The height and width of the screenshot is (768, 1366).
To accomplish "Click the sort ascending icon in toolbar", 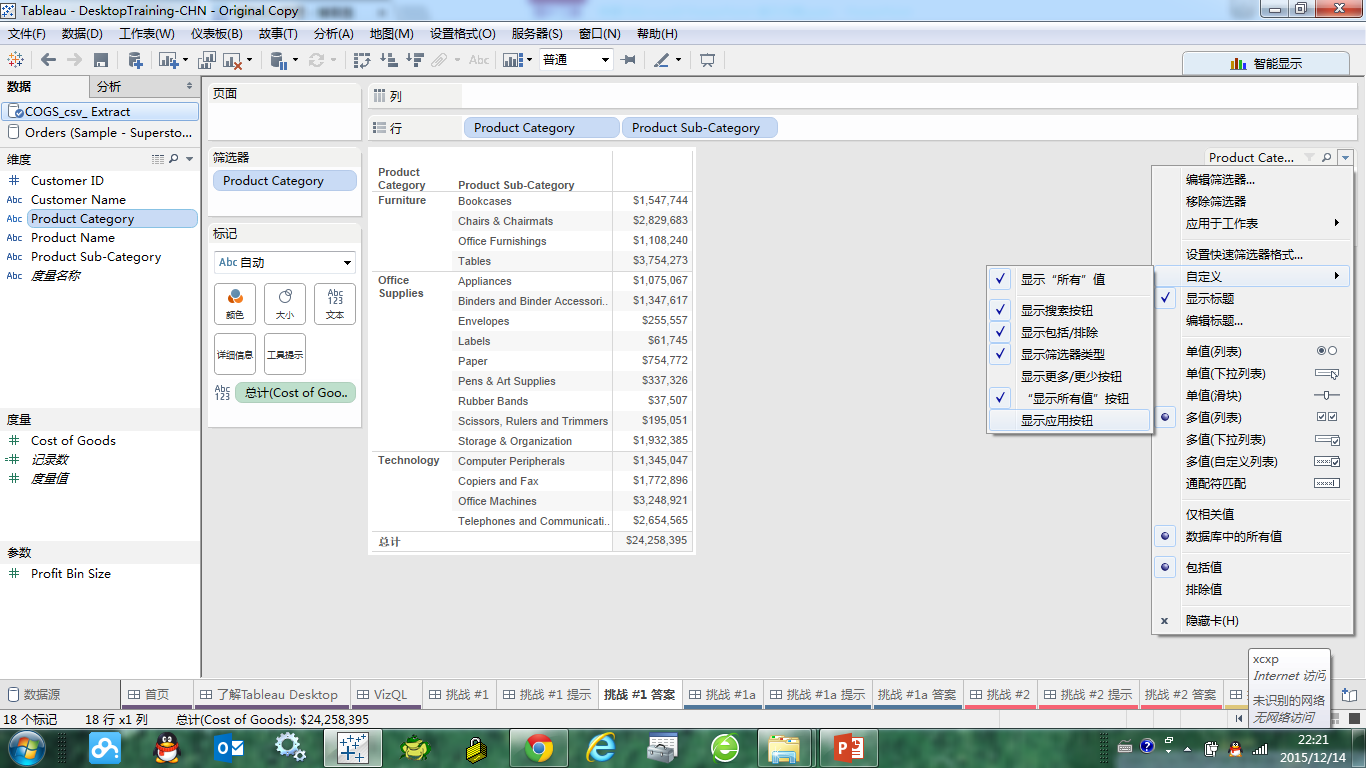I will (389, 60).
